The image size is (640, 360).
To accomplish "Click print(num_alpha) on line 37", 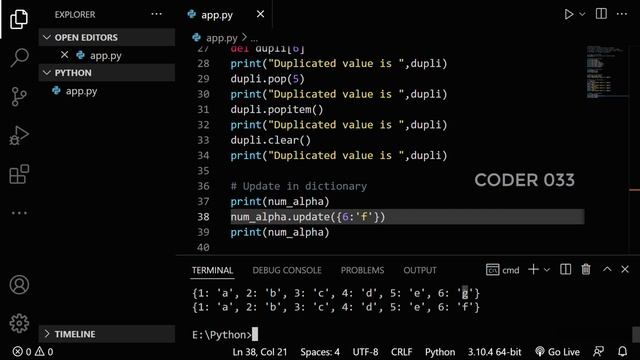I will (280, 202).
